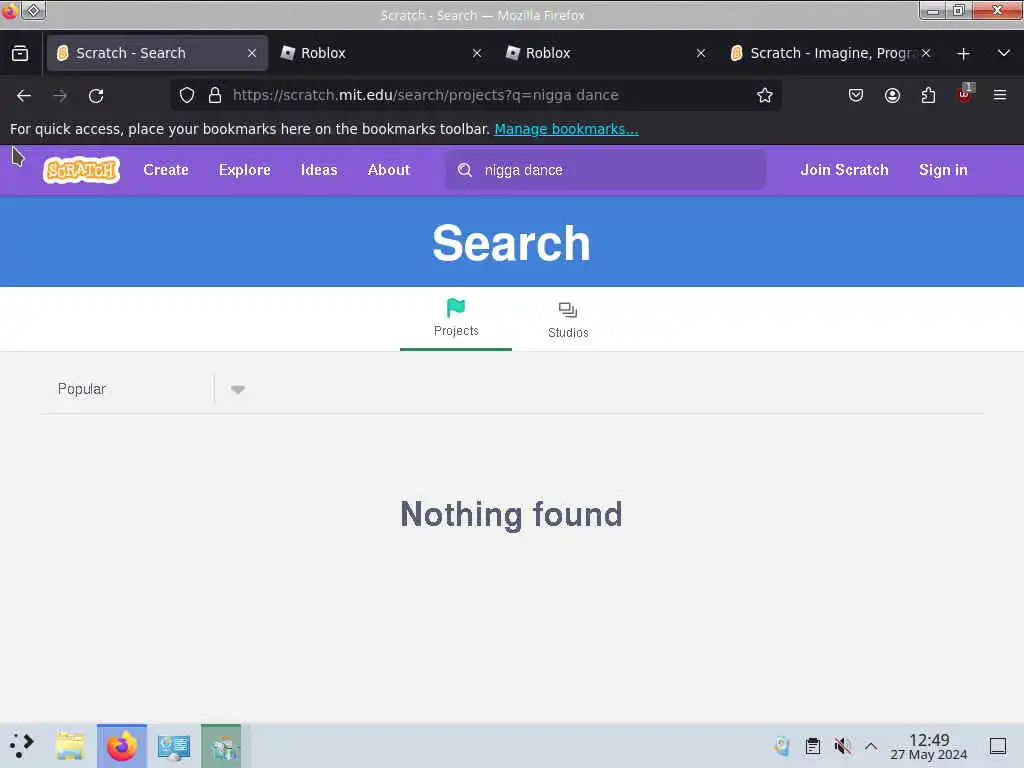Switch to the Projects tab
Viewport: 1024px width, 768px height.
point(456,318)
